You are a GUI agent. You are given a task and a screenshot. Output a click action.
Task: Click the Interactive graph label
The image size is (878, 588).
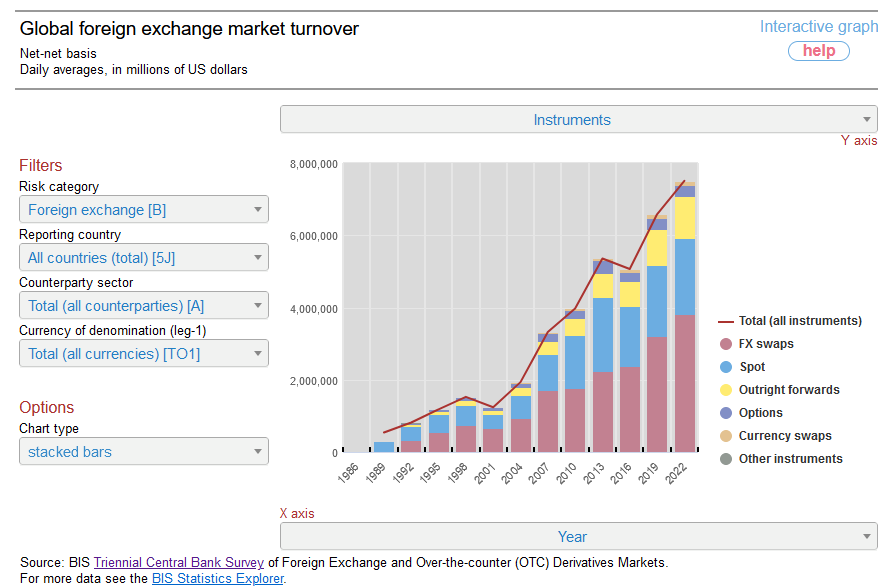click(818, 27)
